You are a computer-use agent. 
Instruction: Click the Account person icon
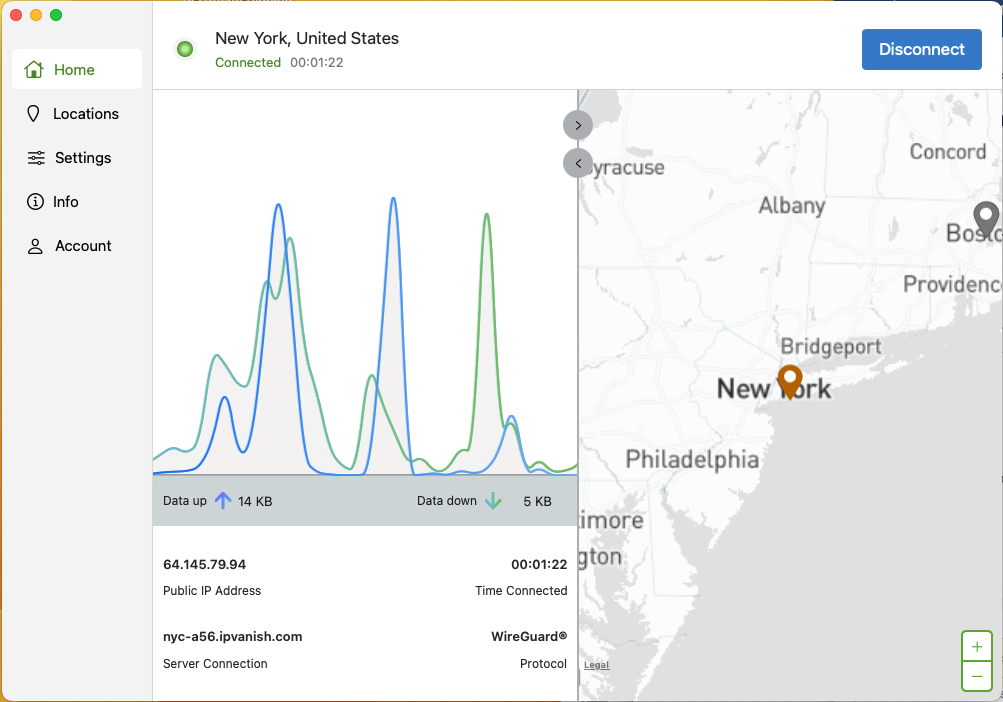point(35,246)
